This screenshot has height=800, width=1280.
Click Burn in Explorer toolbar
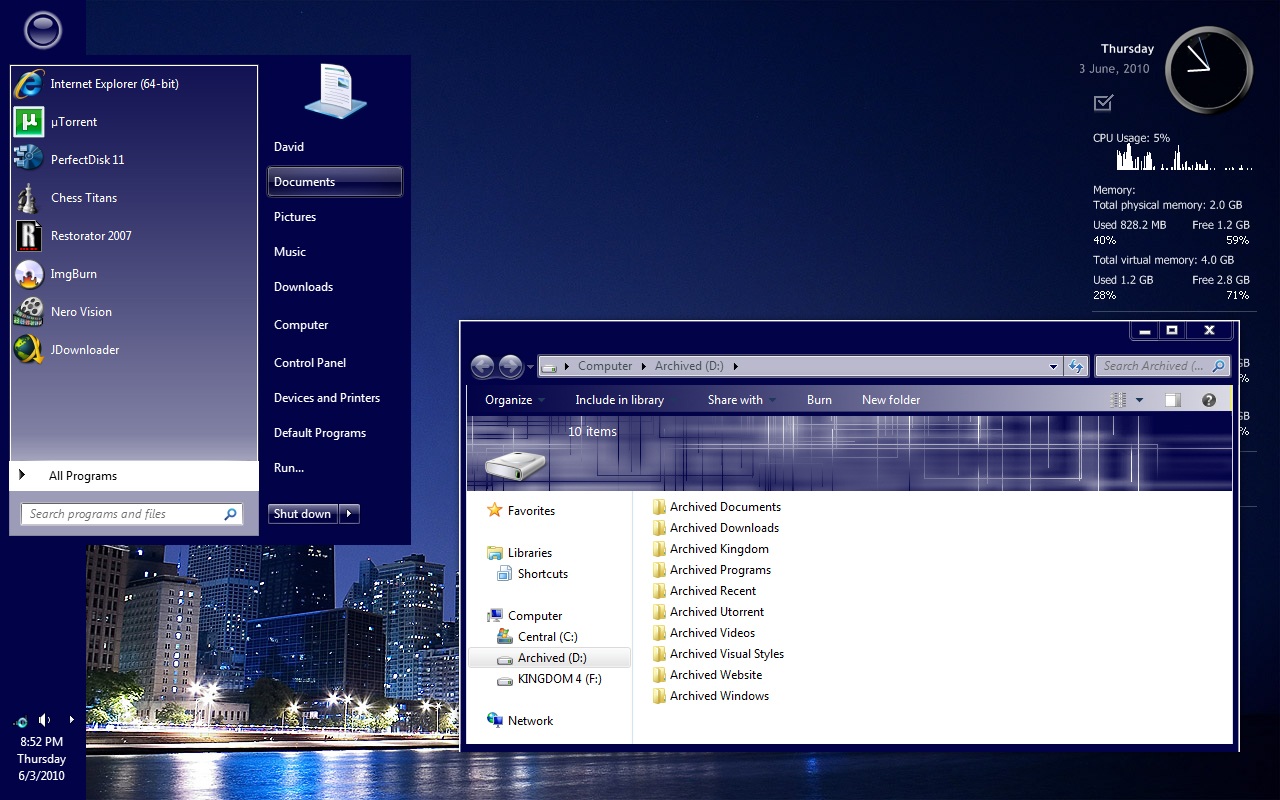819,400
